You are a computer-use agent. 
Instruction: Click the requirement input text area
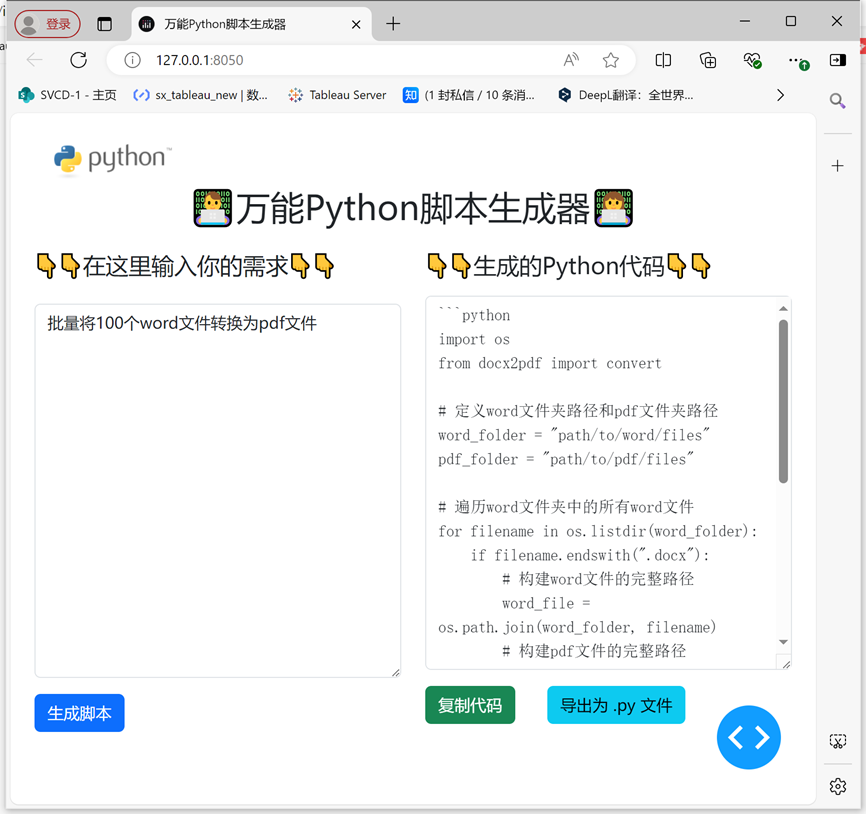click(218, 490)
